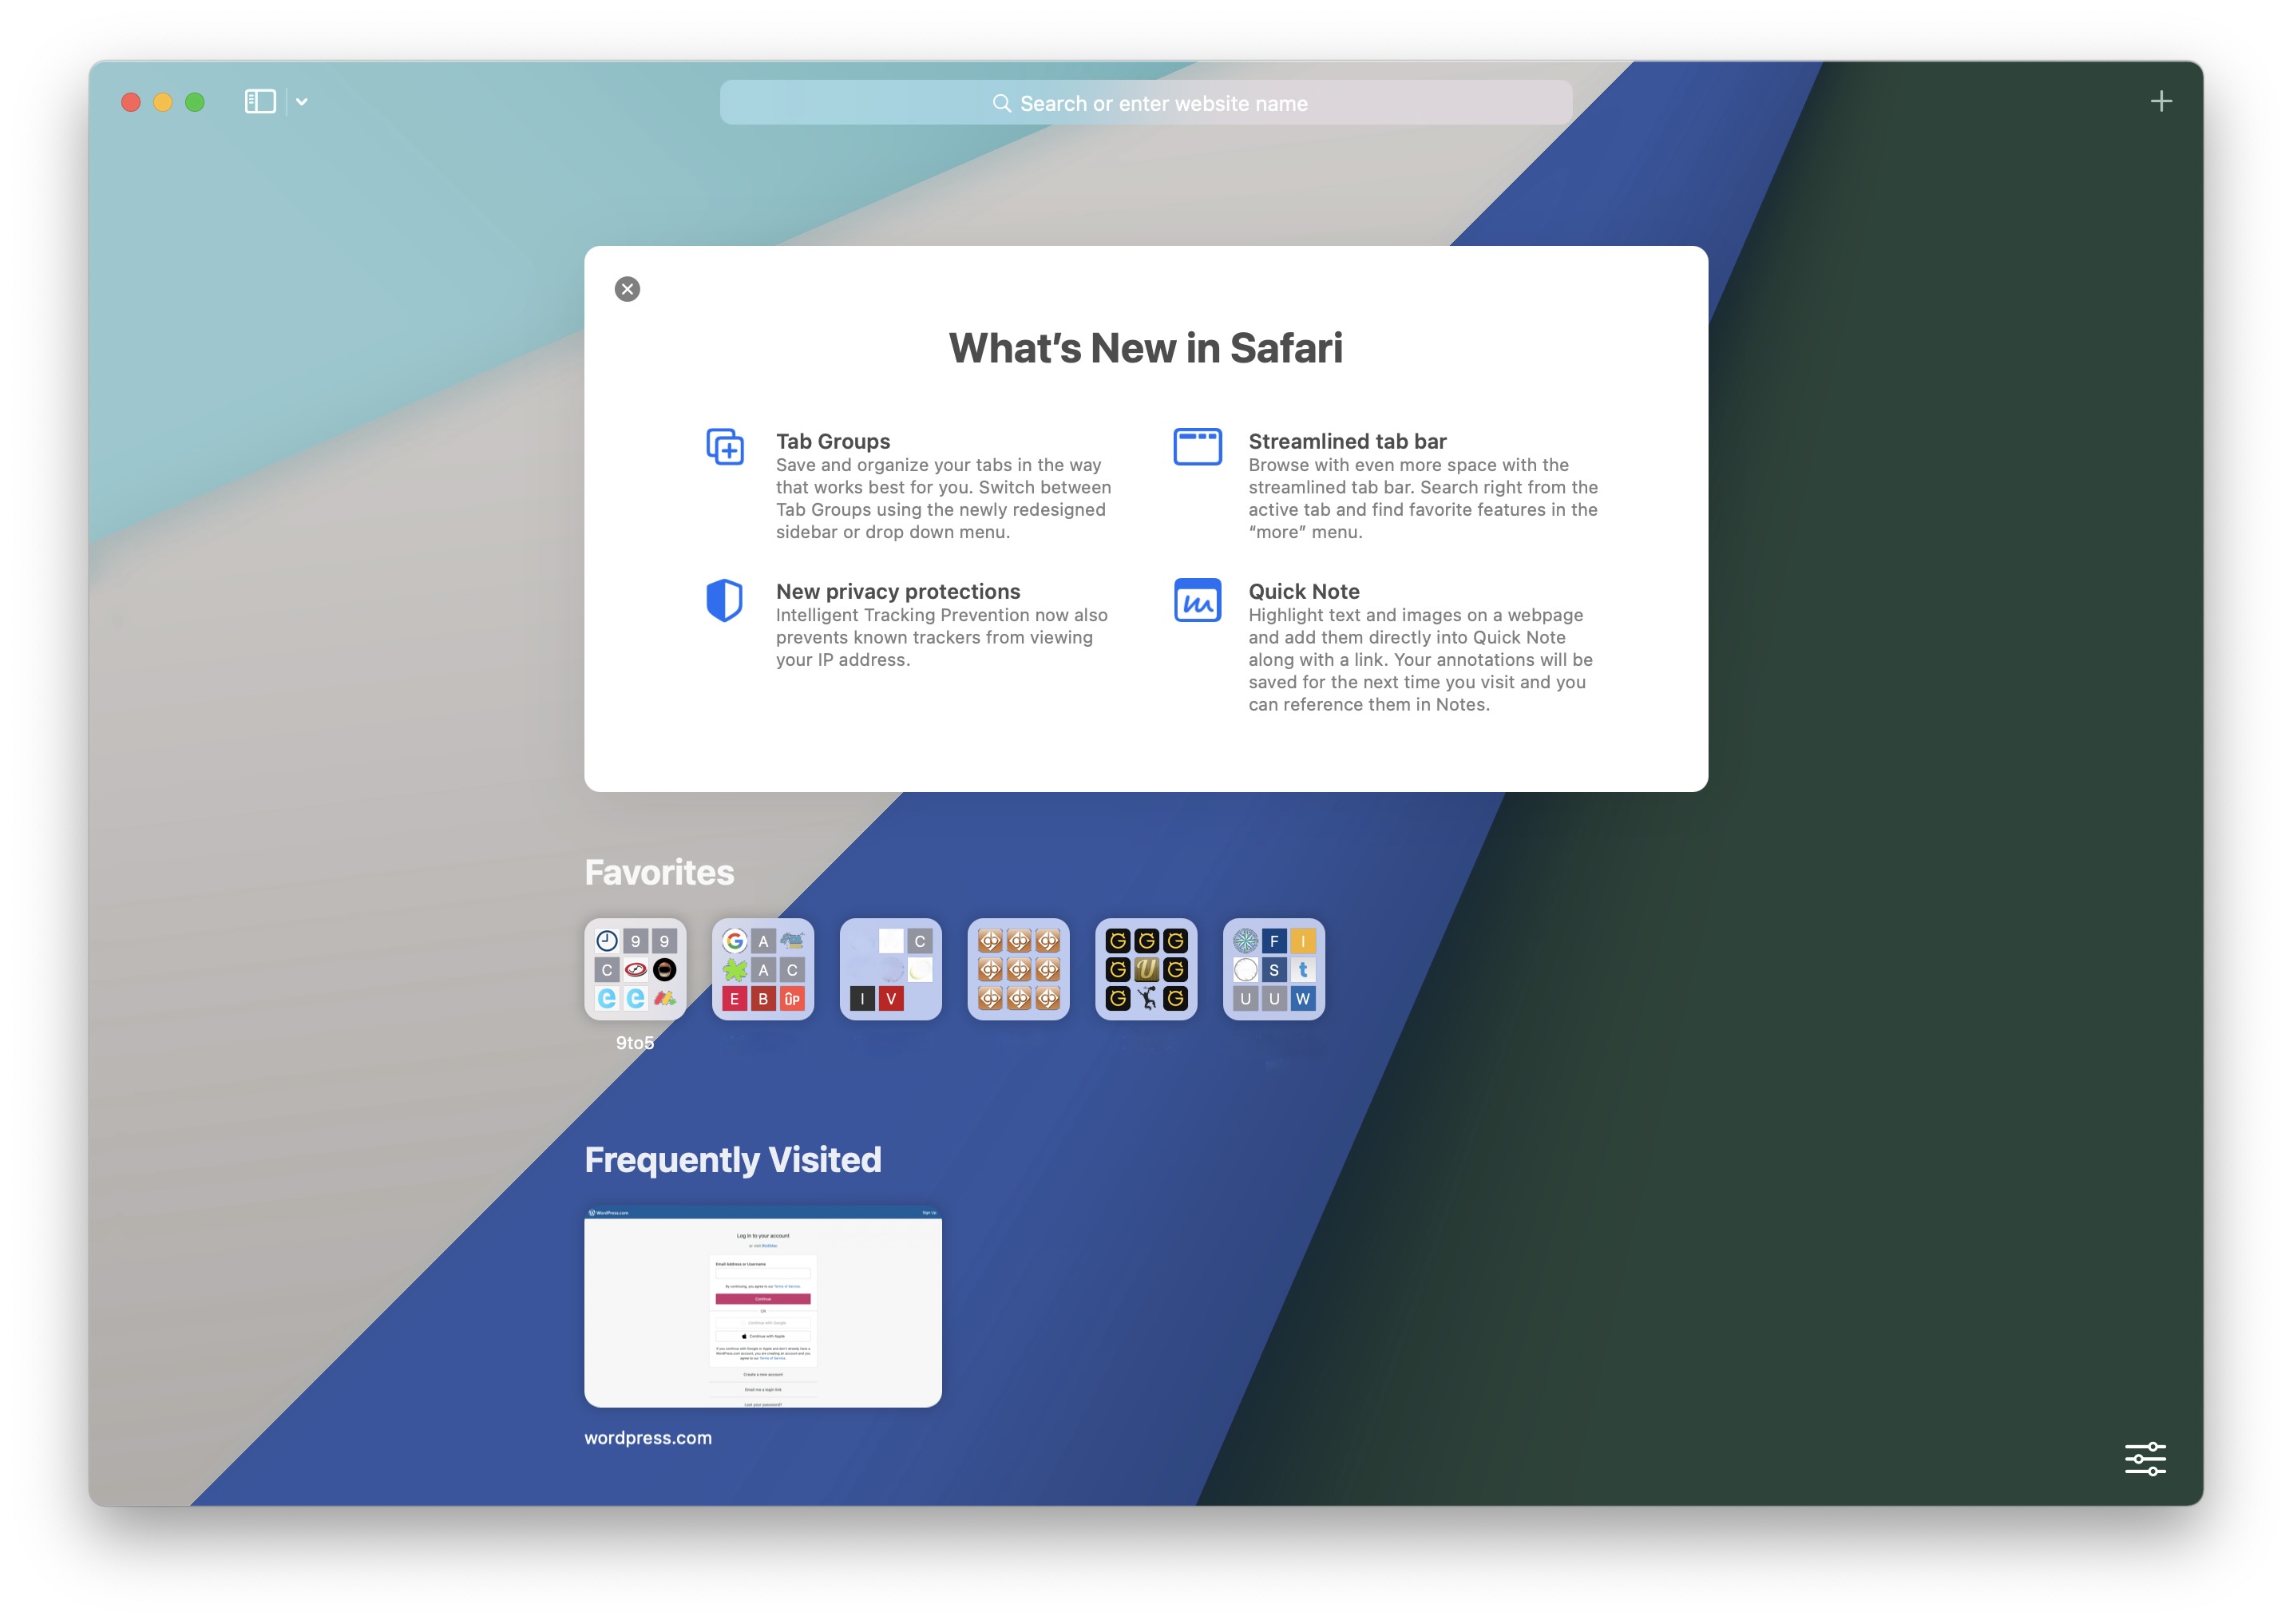2293x1624 pixels.
Task: Click the Quick Note icon in dialog
Action: [x=1197, y=600]
